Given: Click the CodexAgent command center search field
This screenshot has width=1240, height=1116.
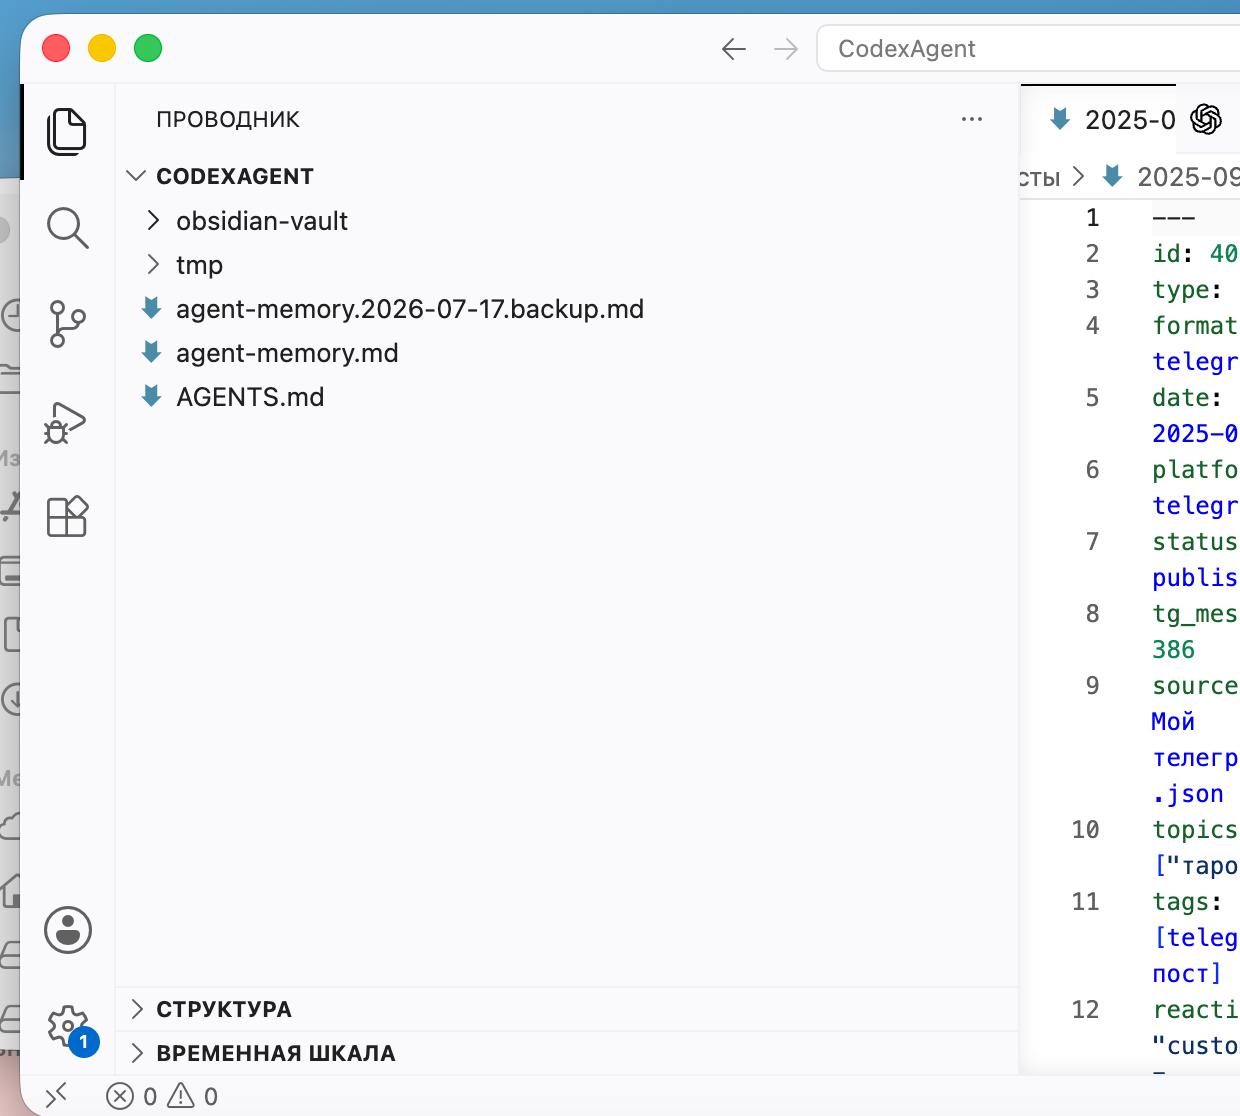Looking at the screenshot, I should click(x=1028, y=49).
